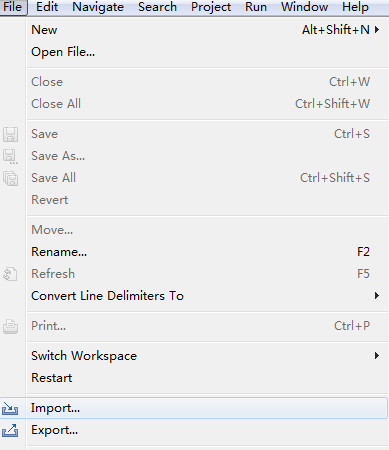This screenshot has height=450, width=389.
Task: Open the Navigate menu
Action: point(98,7)
